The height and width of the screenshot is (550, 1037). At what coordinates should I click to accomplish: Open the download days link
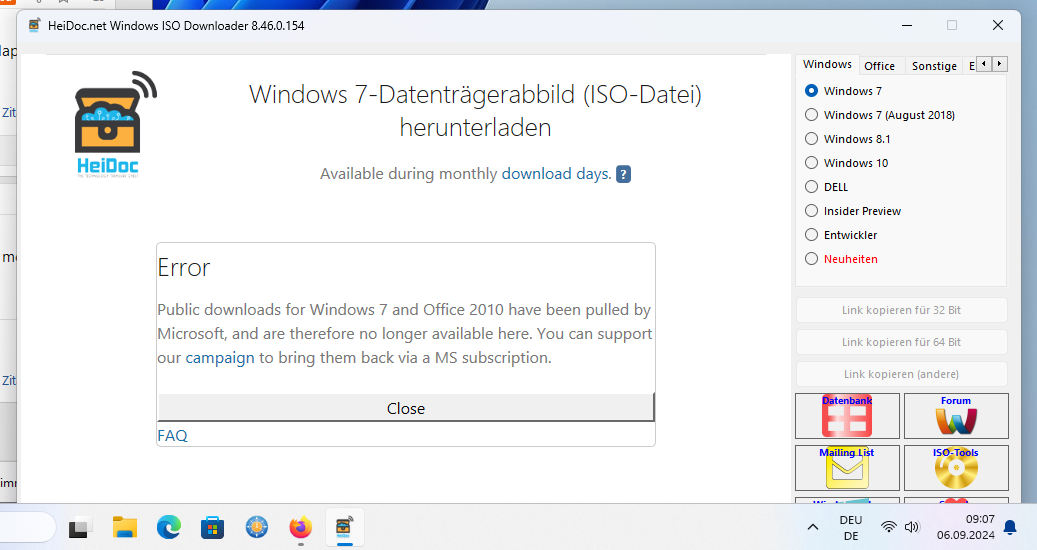point(556,174)
